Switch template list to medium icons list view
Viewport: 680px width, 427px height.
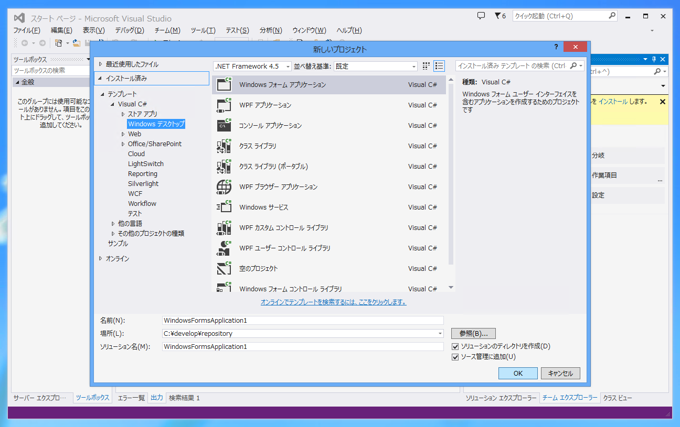click(x=439, y=66)
